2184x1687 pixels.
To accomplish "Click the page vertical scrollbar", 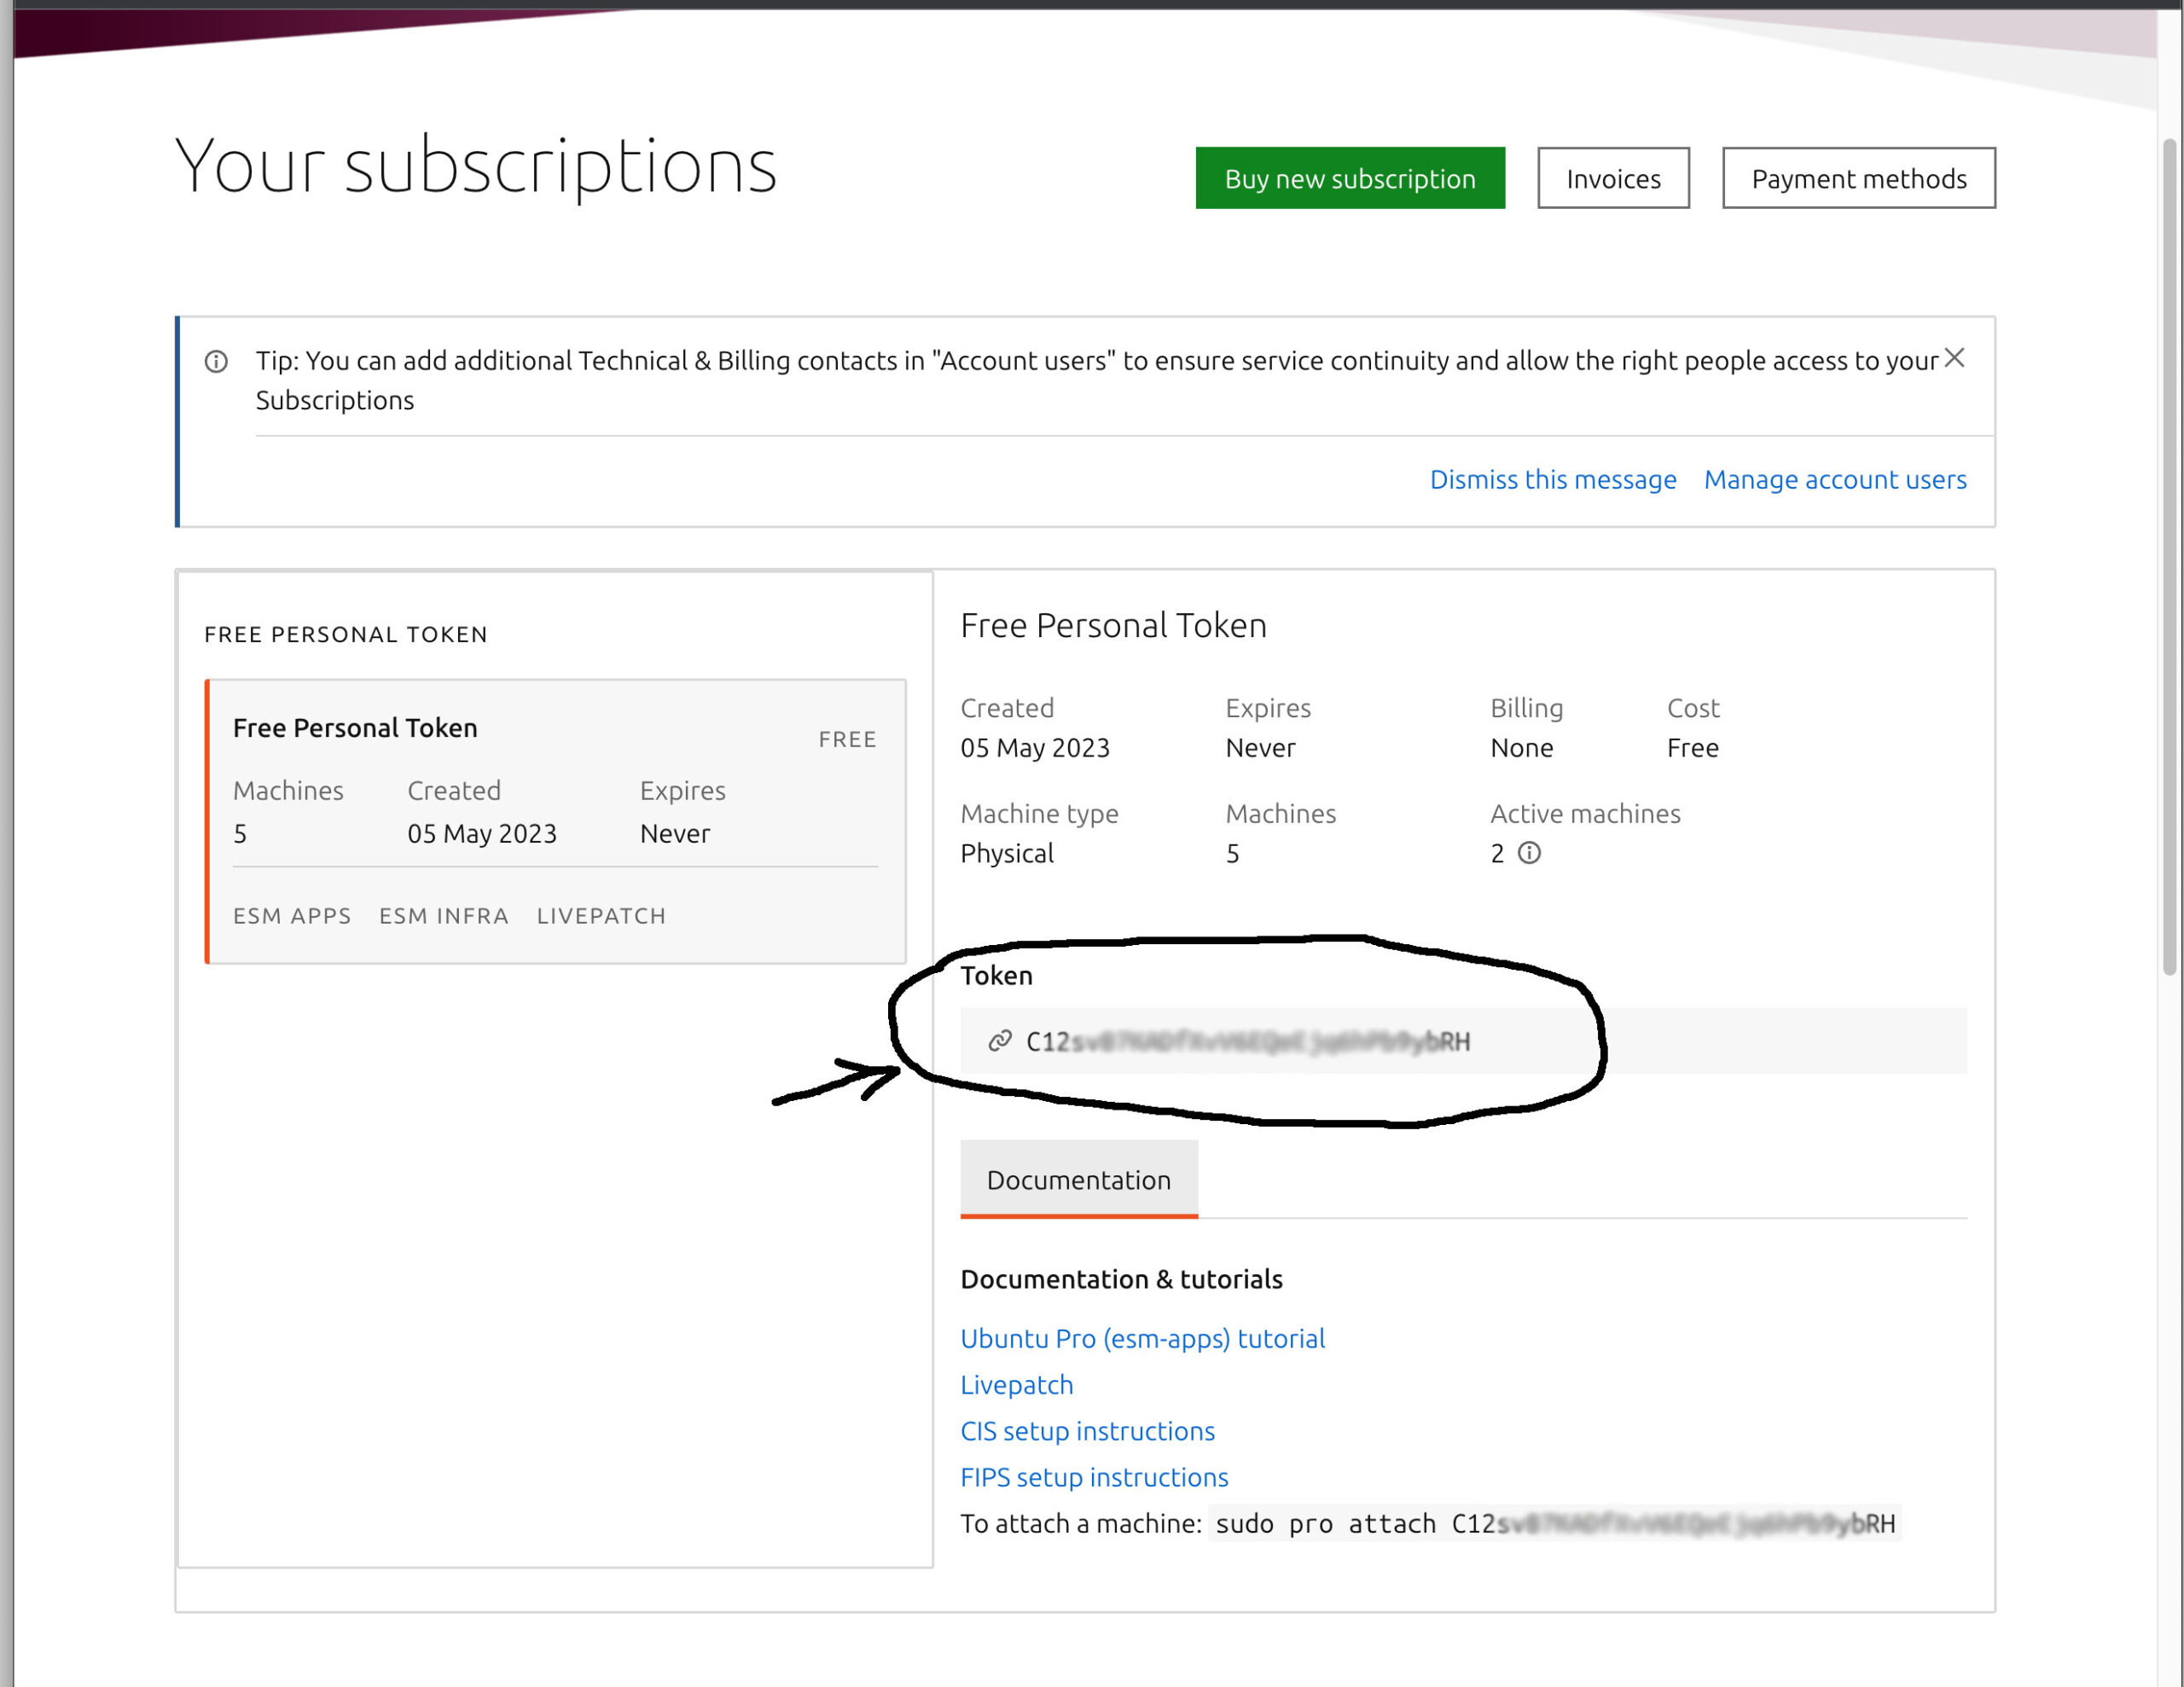I will [x=2169, y=555].
